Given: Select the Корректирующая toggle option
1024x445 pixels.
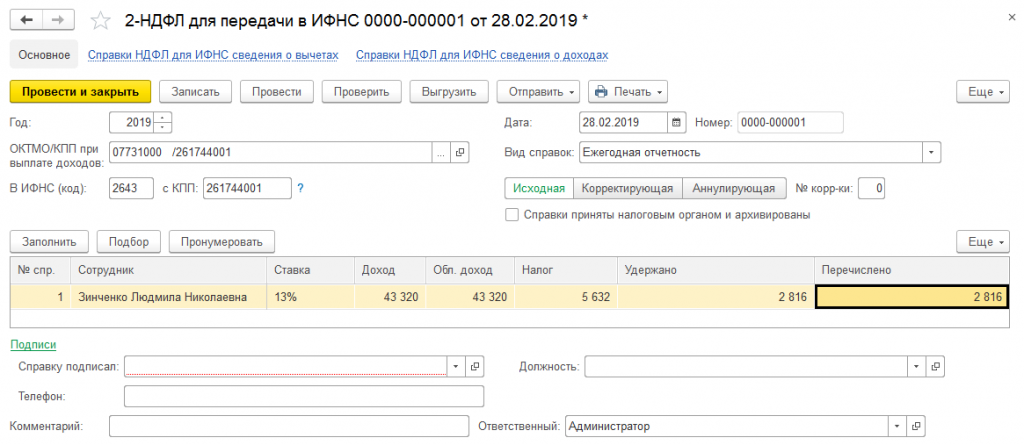Looking at the screenshot, I should [629, 188].
